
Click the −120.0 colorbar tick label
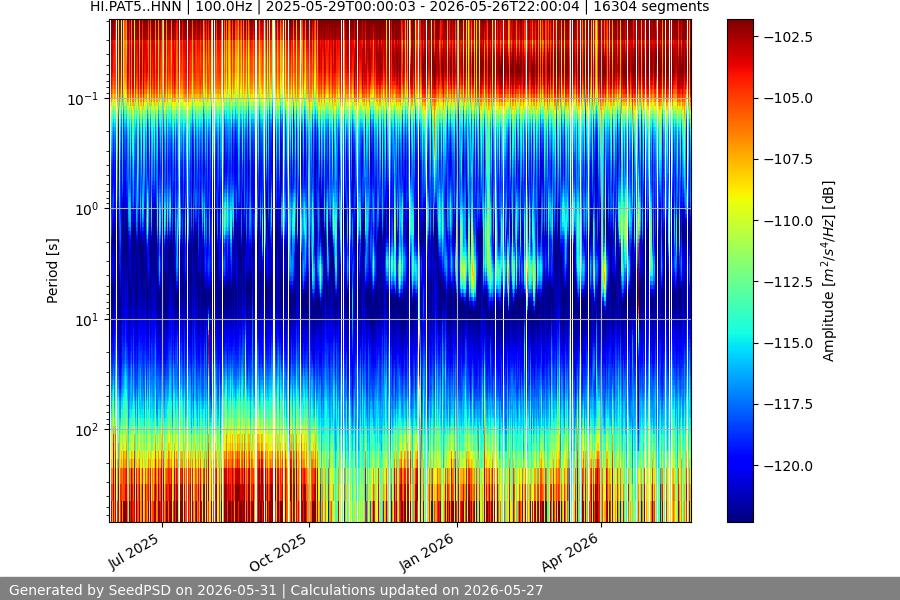[x=788, y=466]
